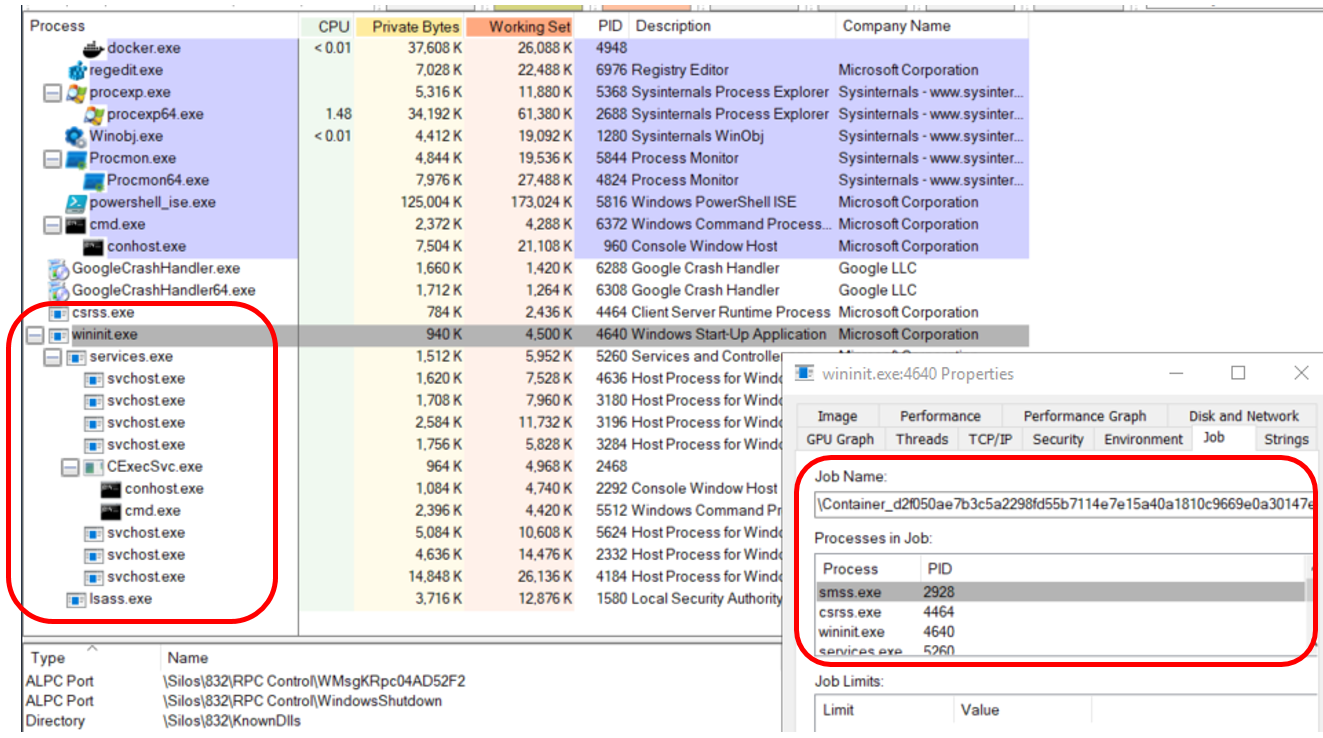
Task: Collapse the wininit.exe process tree
Action: click(x=34, y=335)
